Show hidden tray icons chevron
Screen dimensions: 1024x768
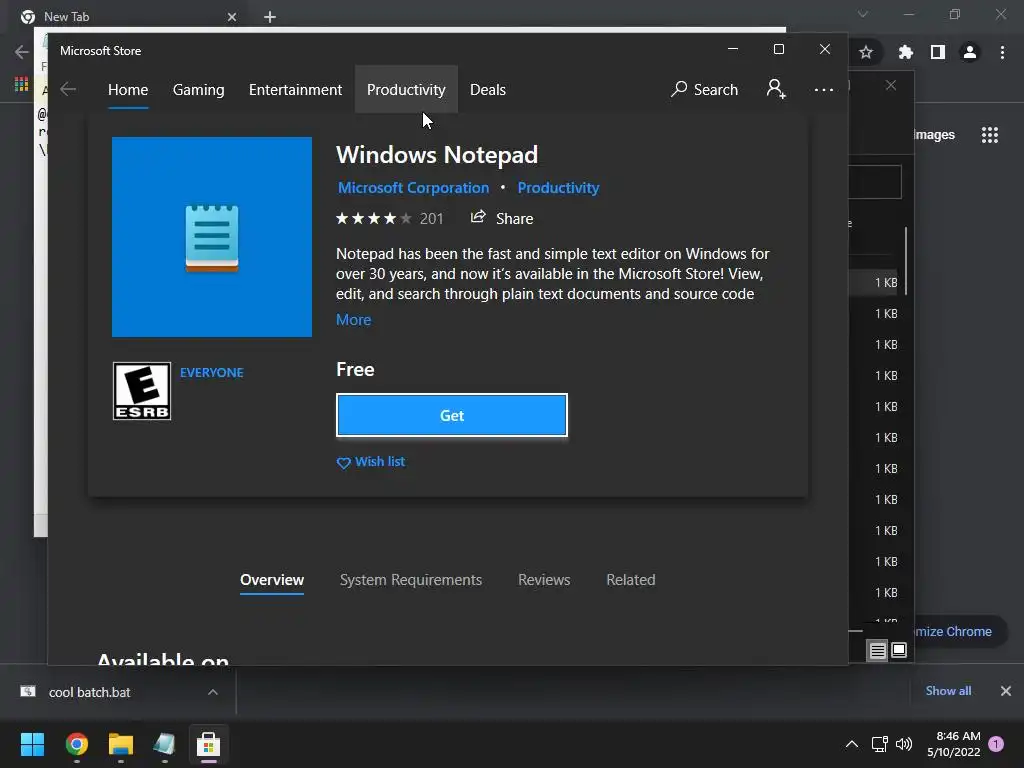[852, 744]
